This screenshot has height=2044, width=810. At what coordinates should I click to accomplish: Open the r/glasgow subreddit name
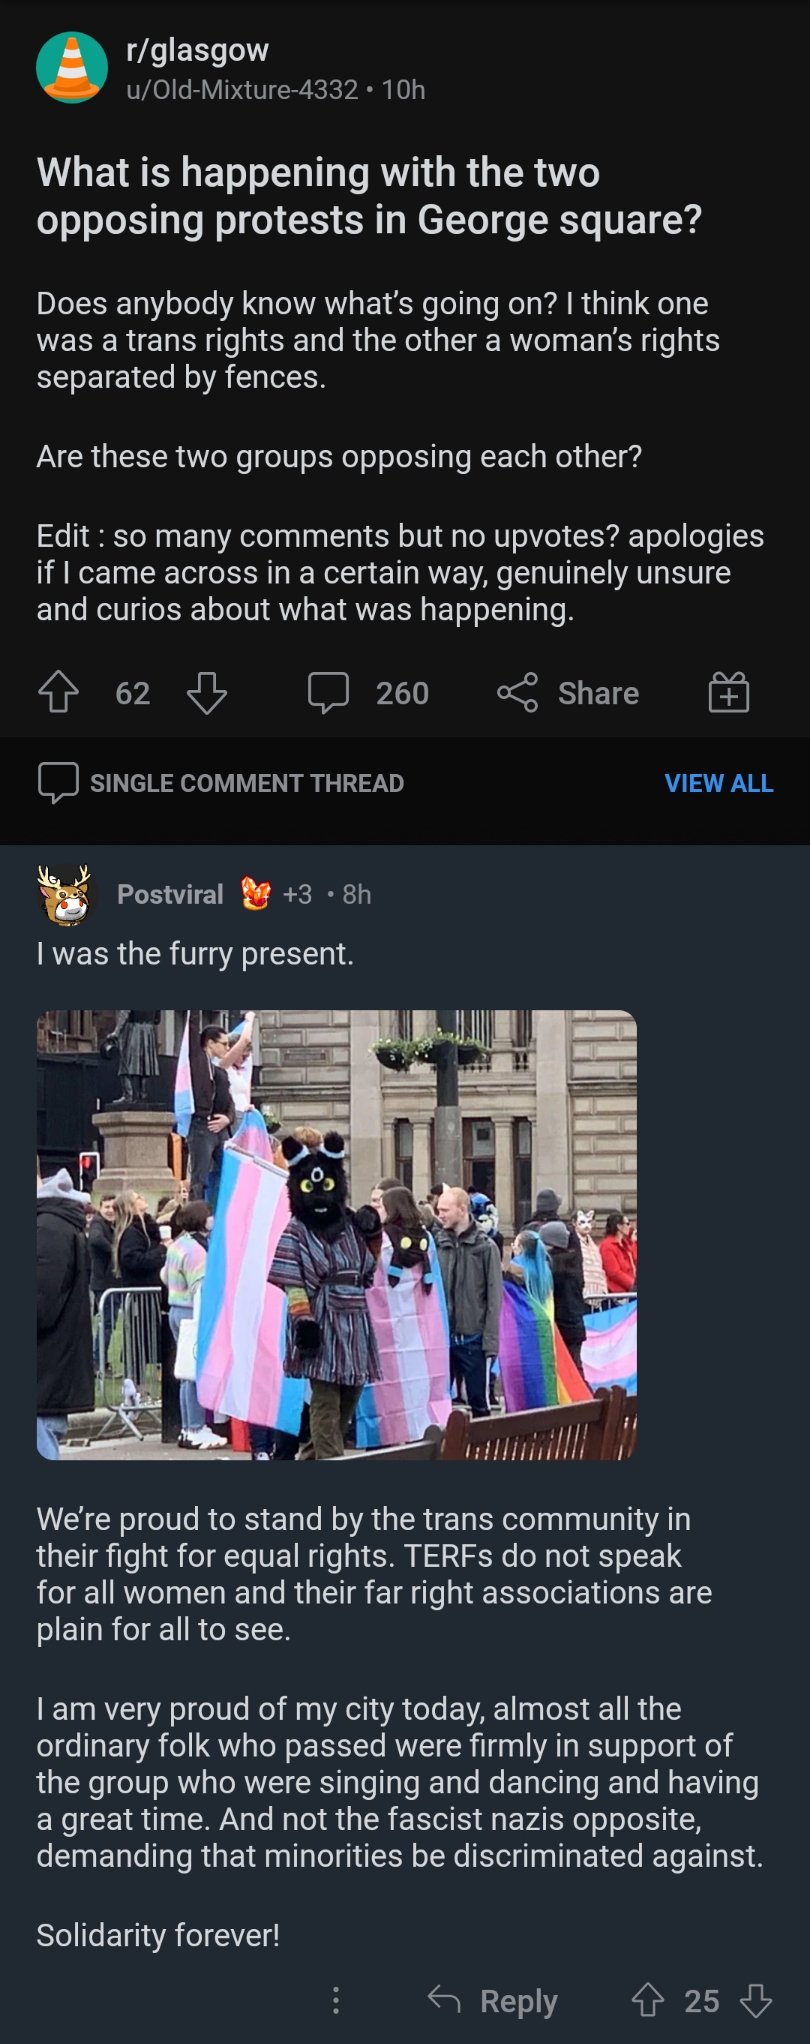197,50
